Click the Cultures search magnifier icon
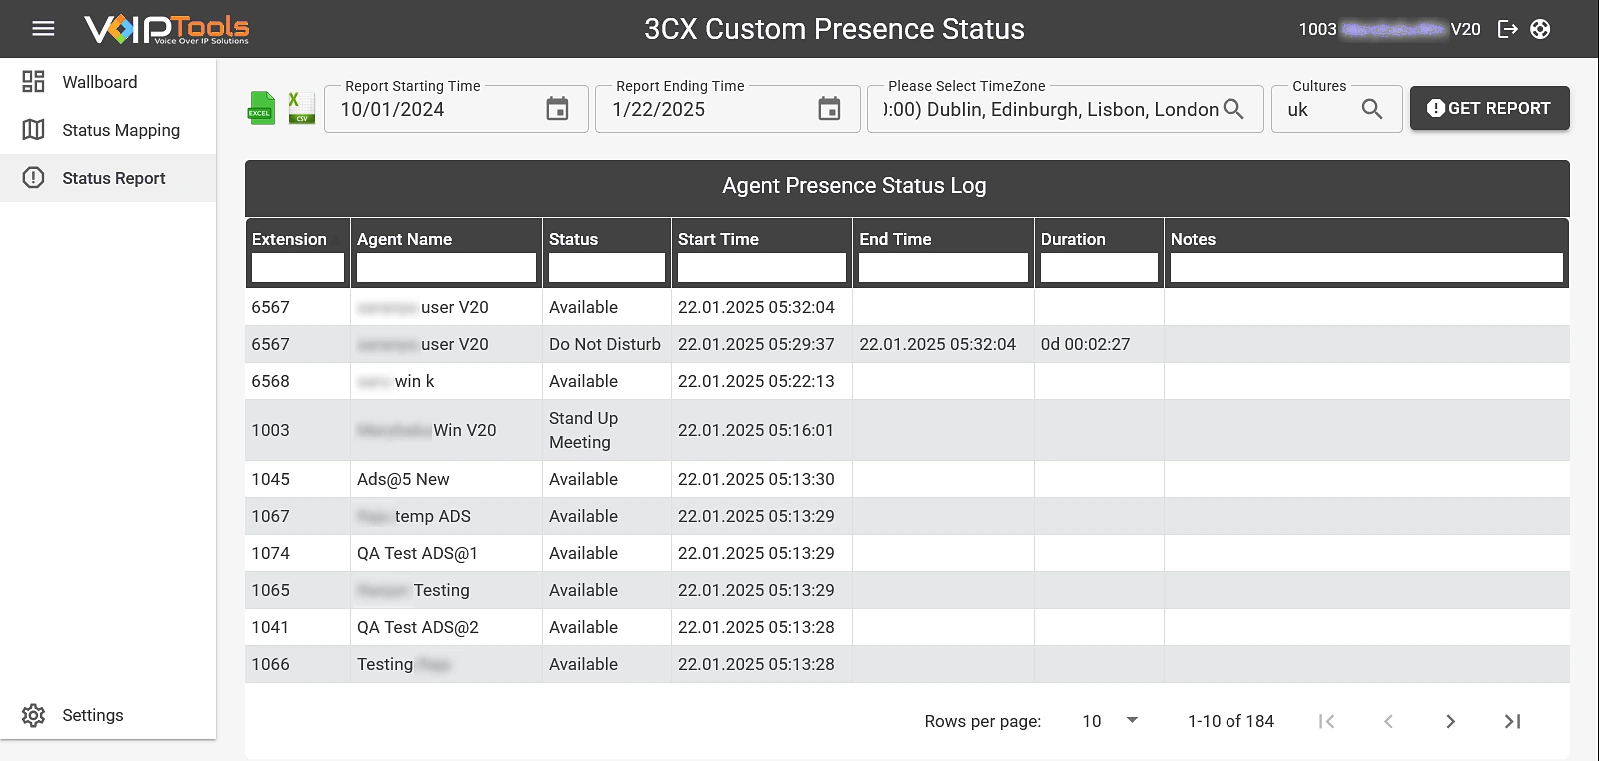Image resolution: width=1599 pixels, height=761 pixels. (1372, 109)
